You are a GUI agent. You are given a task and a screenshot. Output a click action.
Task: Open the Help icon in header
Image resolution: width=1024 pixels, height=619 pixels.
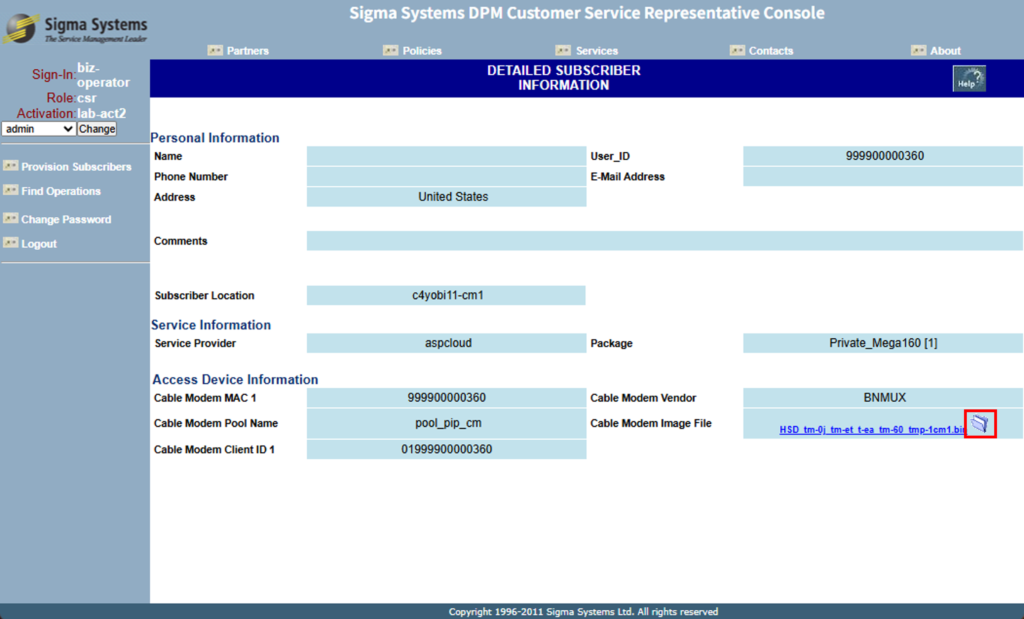click(x=969, y=79)
